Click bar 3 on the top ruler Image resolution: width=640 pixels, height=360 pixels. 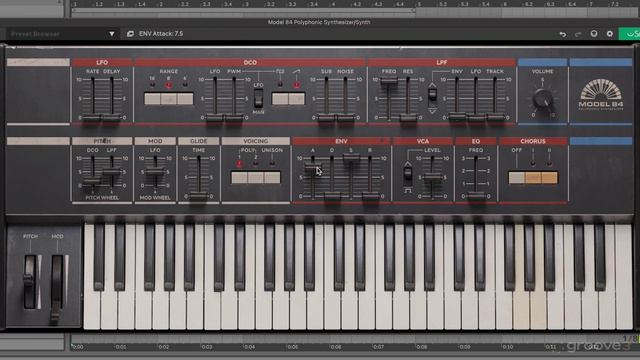[x=247, y=4]
